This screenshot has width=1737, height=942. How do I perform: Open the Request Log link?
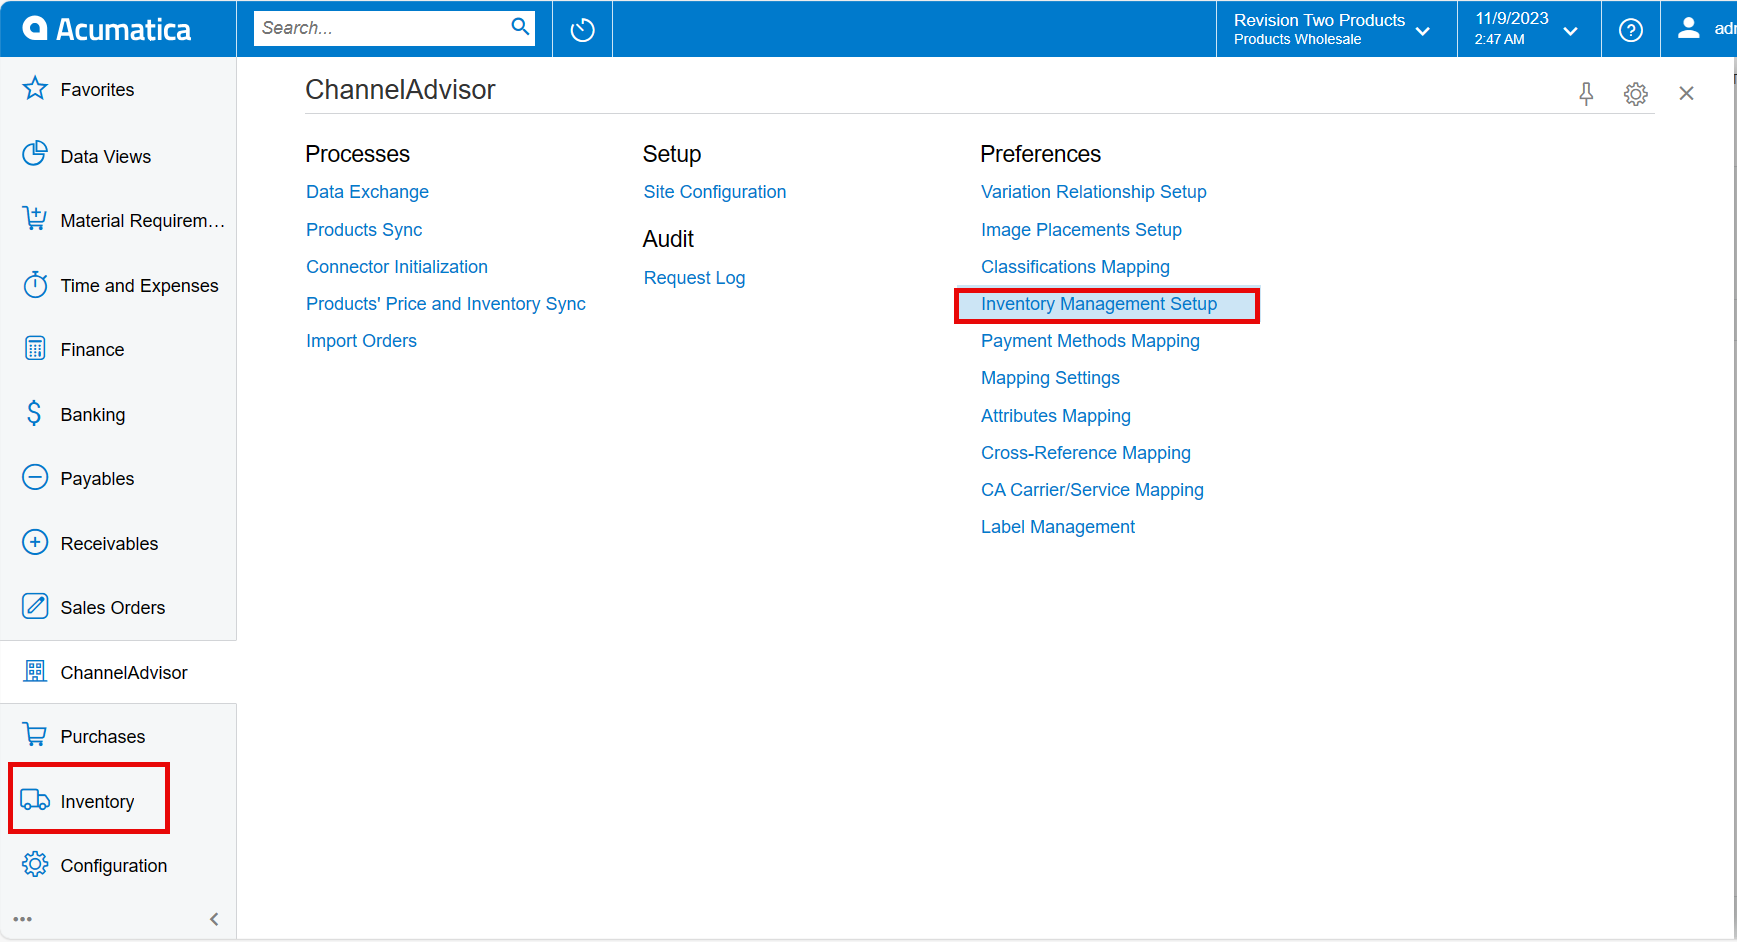point(694,278)
